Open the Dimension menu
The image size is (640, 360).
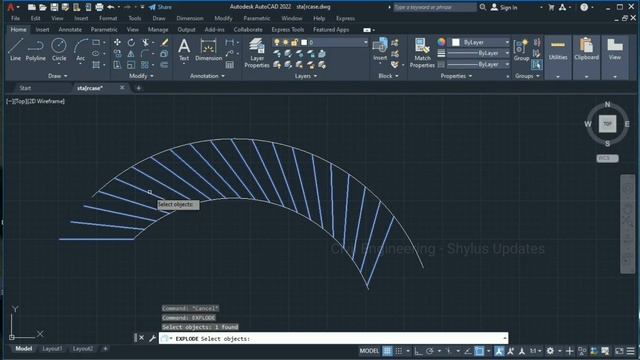point(190,18)
